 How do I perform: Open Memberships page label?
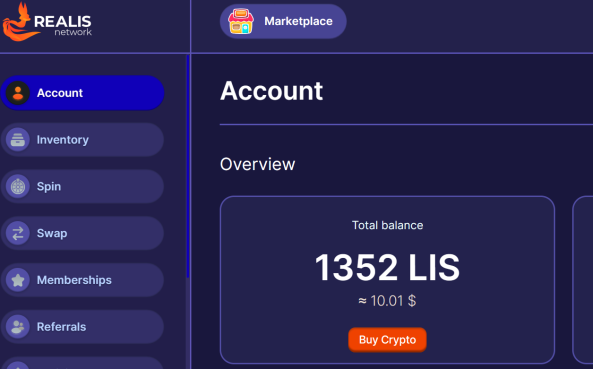tap(74, 280)
